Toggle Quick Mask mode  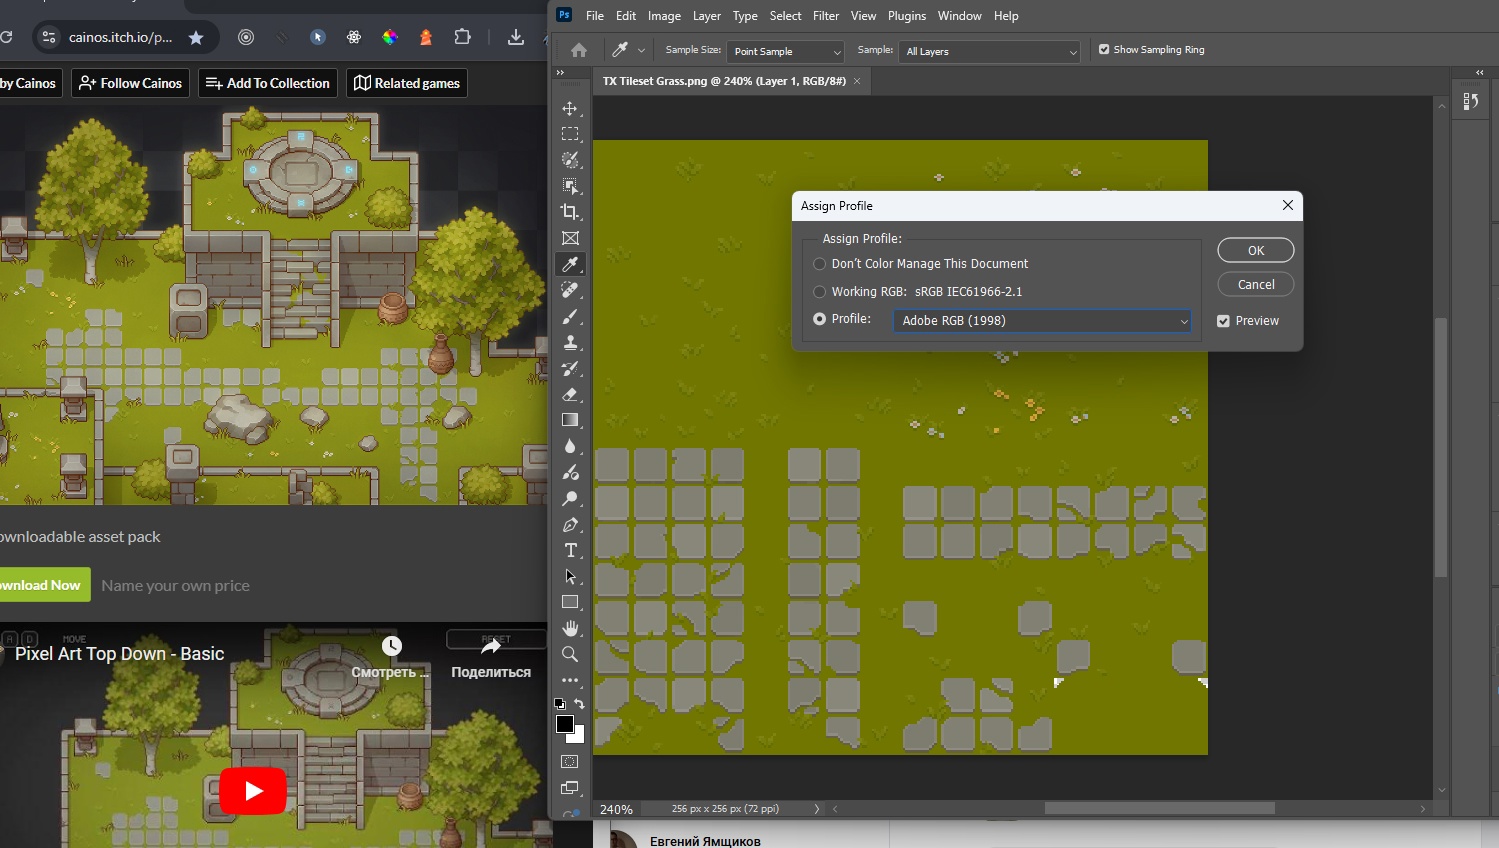[570, 762]
